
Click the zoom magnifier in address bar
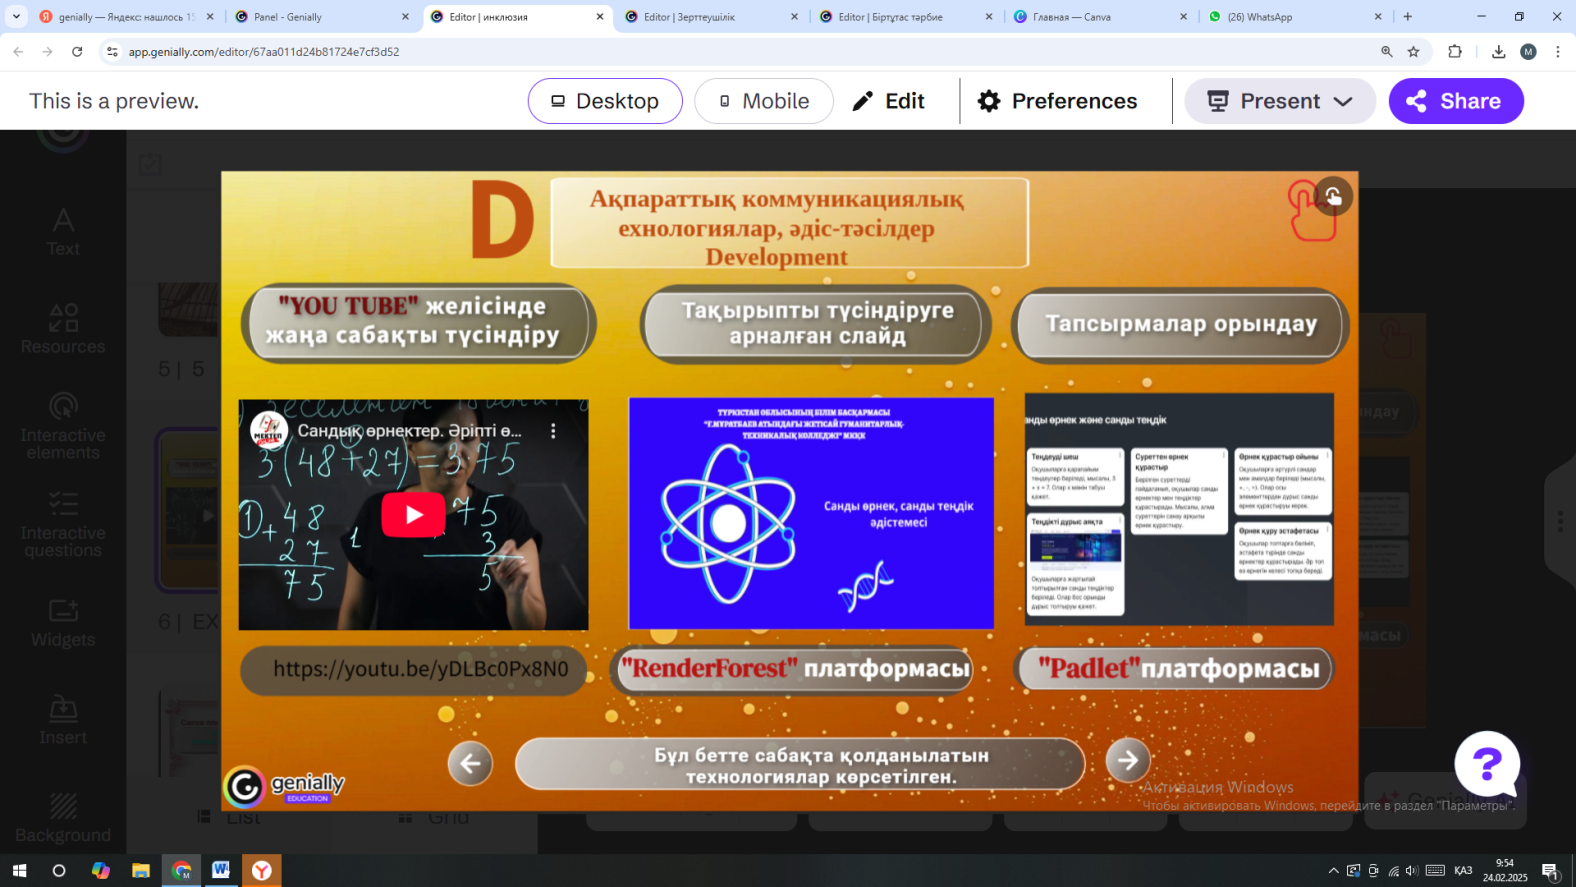[x=1387, y=52]
